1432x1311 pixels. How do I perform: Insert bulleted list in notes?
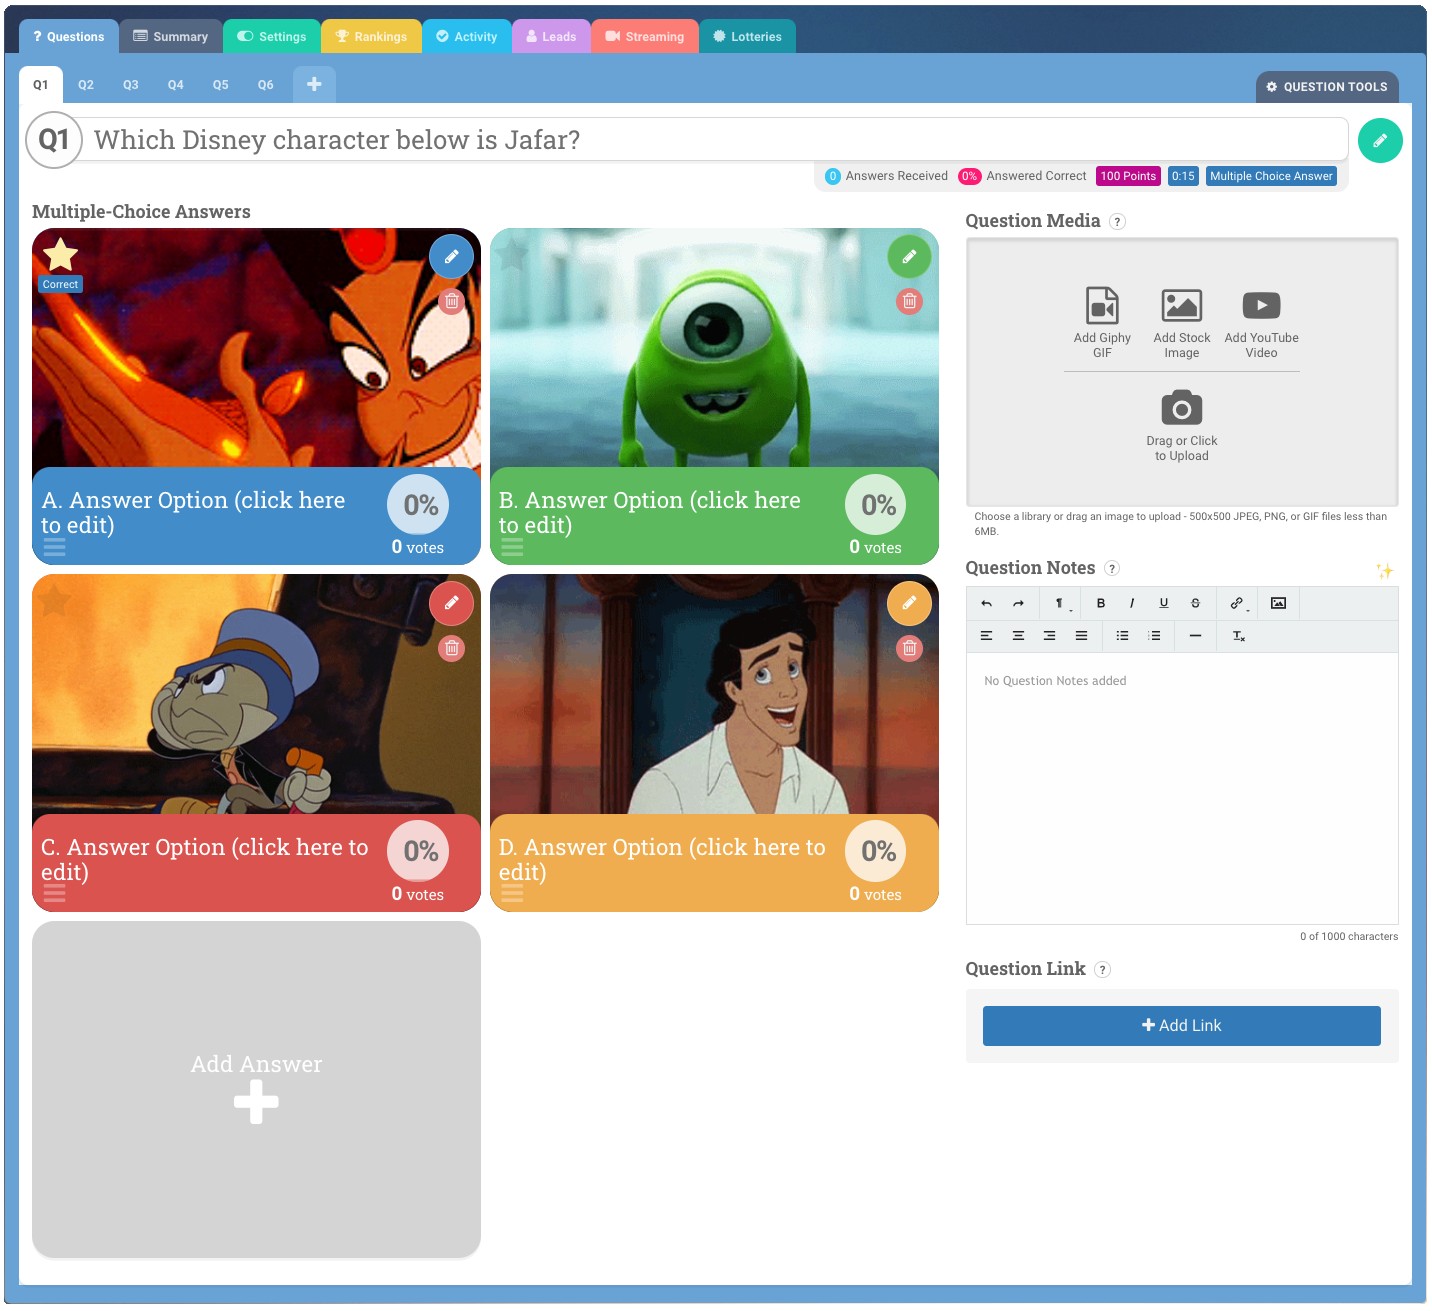(1122, 636)
